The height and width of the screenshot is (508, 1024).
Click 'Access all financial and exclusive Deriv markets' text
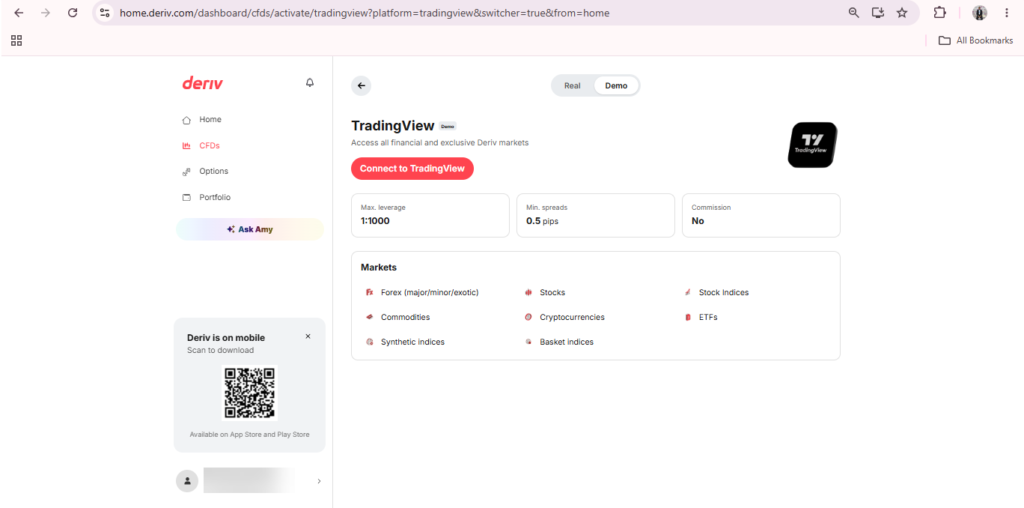(440, 142)
